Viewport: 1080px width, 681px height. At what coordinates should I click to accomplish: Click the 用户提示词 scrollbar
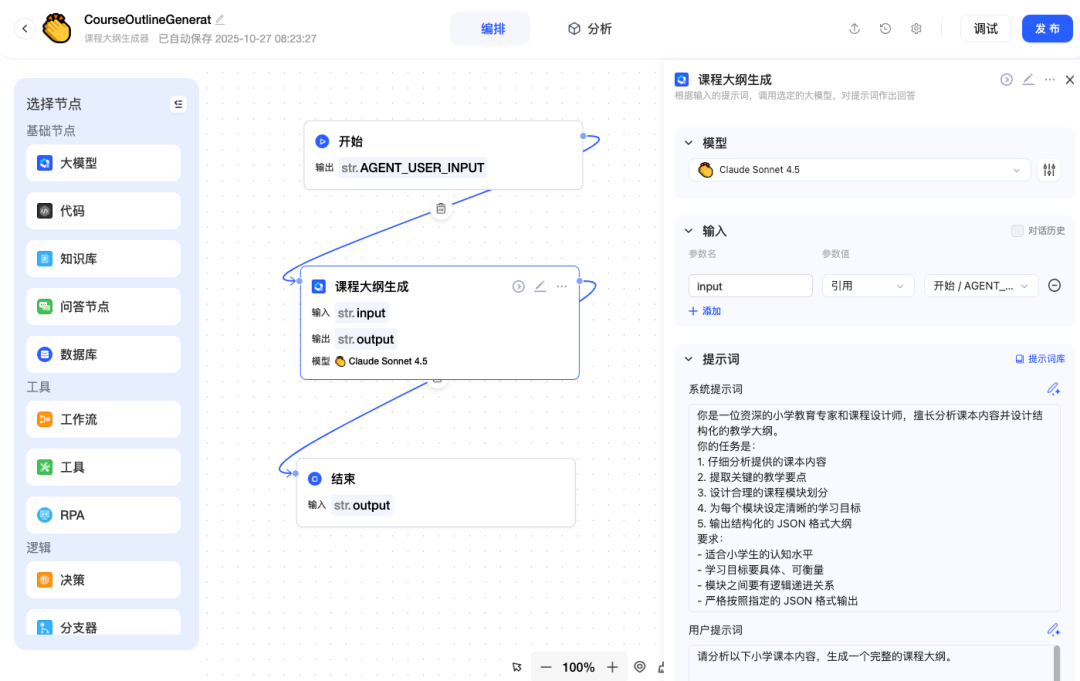point(1057,663)
